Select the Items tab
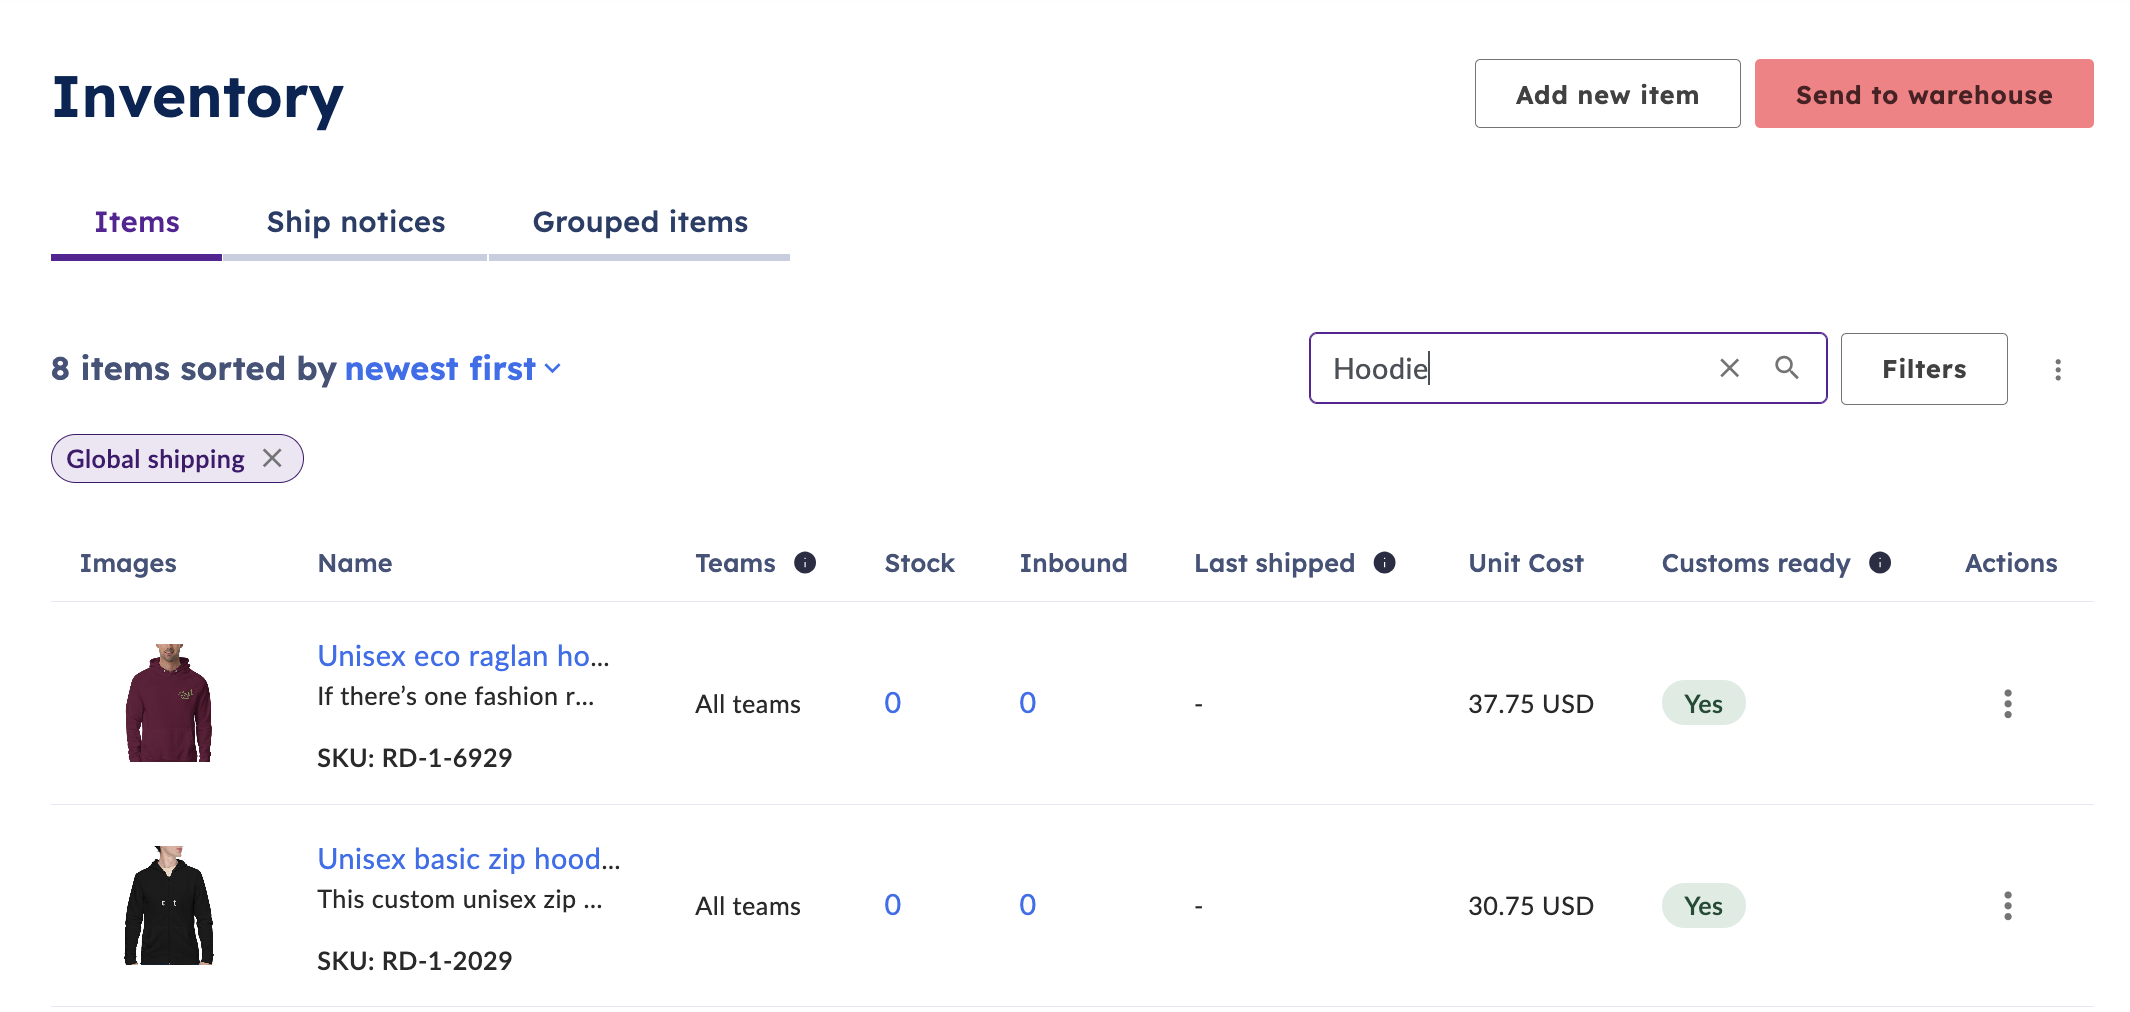This screenshot has height=1012, width=2130. (x=137, y=222)
